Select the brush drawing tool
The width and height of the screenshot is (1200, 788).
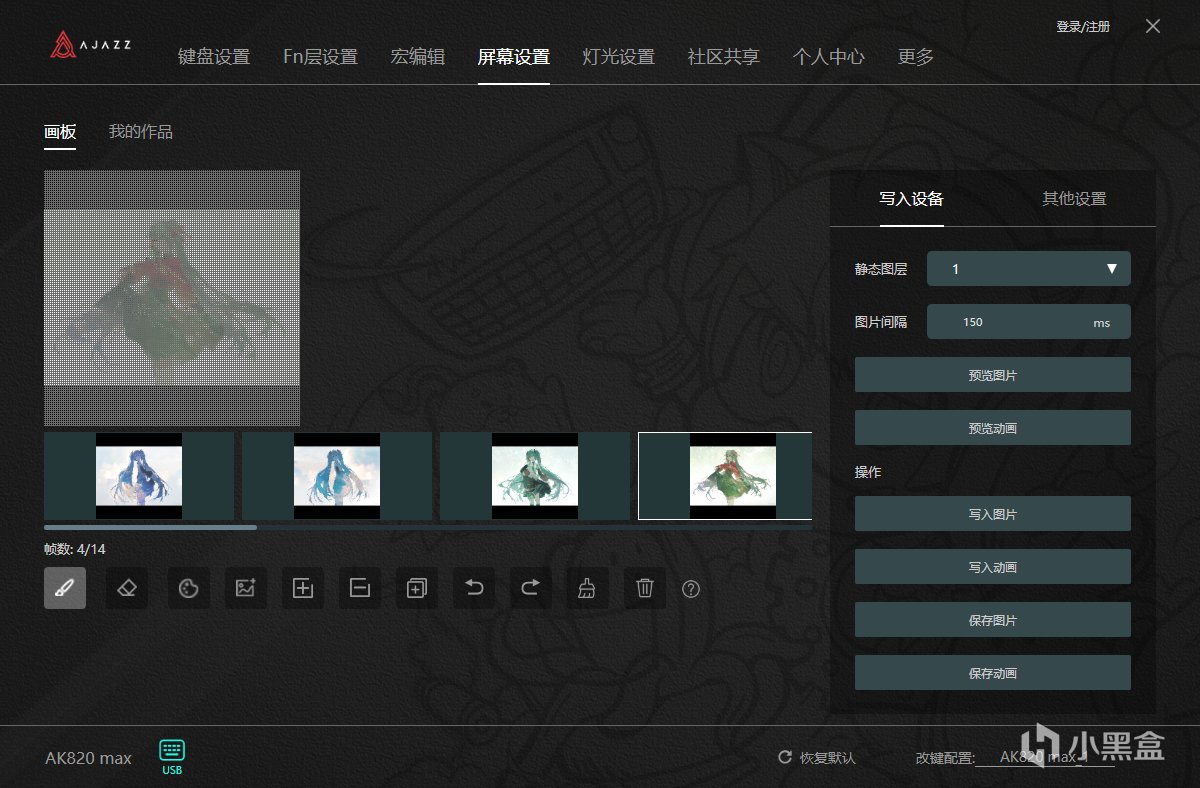click(65, 588)
